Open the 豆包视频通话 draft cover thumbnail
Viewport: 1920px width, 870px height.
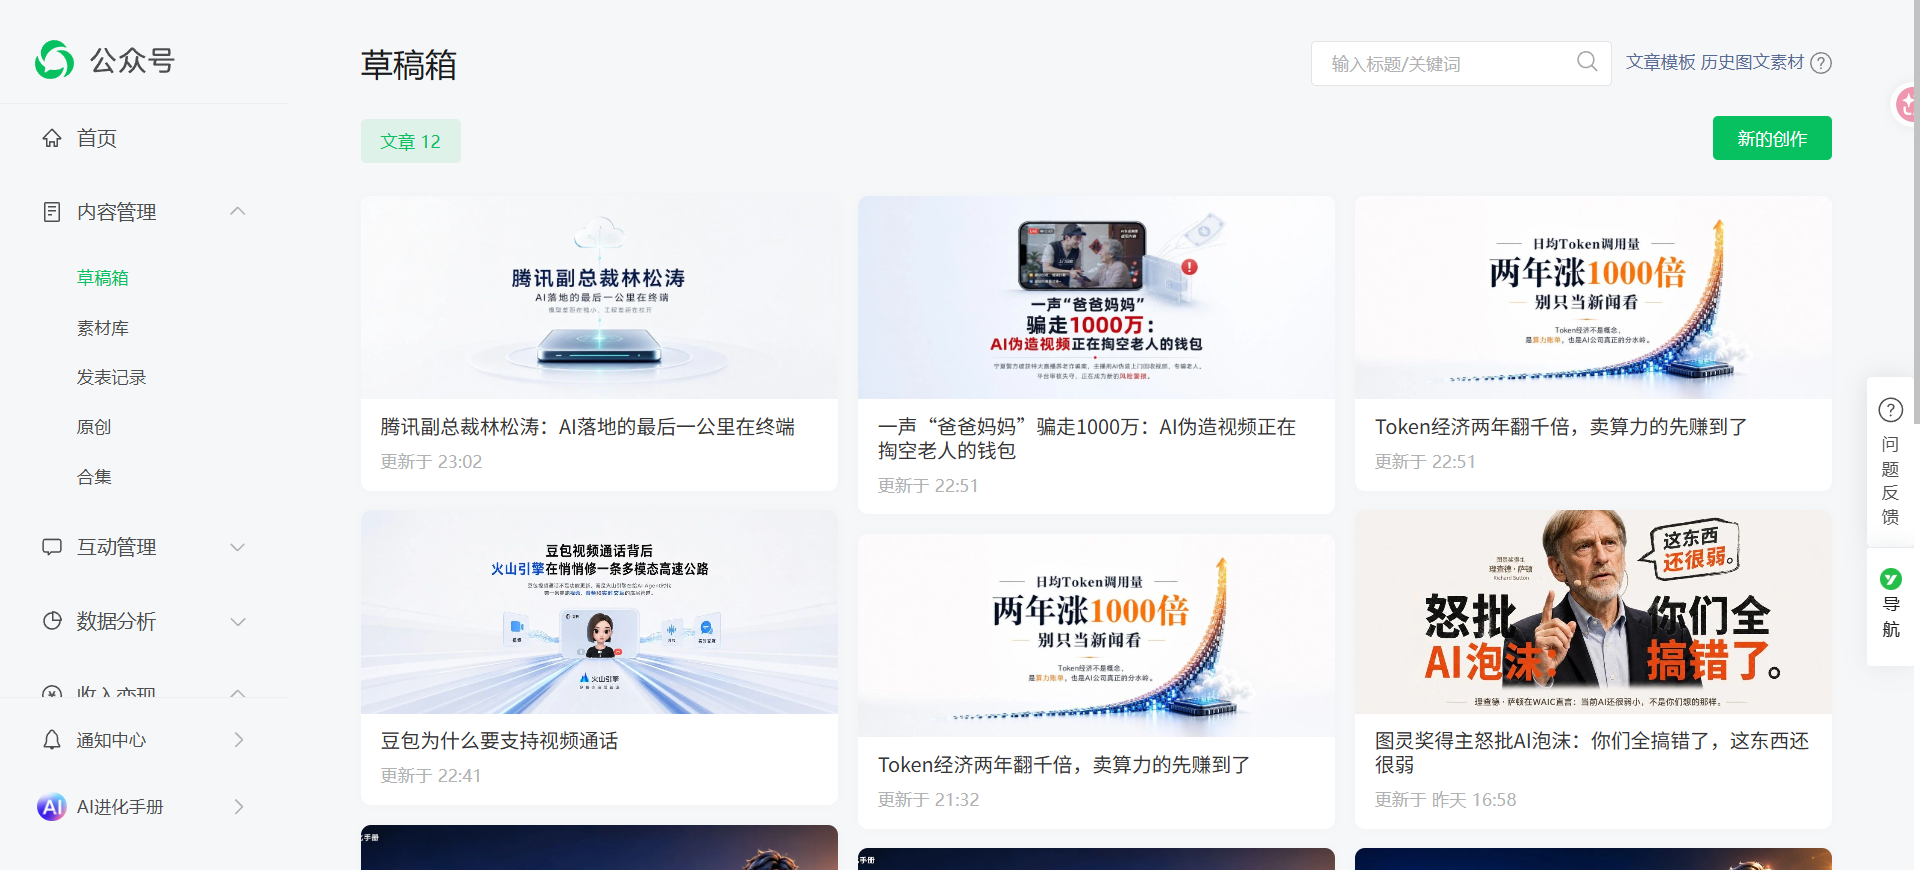tap(599, 612)
